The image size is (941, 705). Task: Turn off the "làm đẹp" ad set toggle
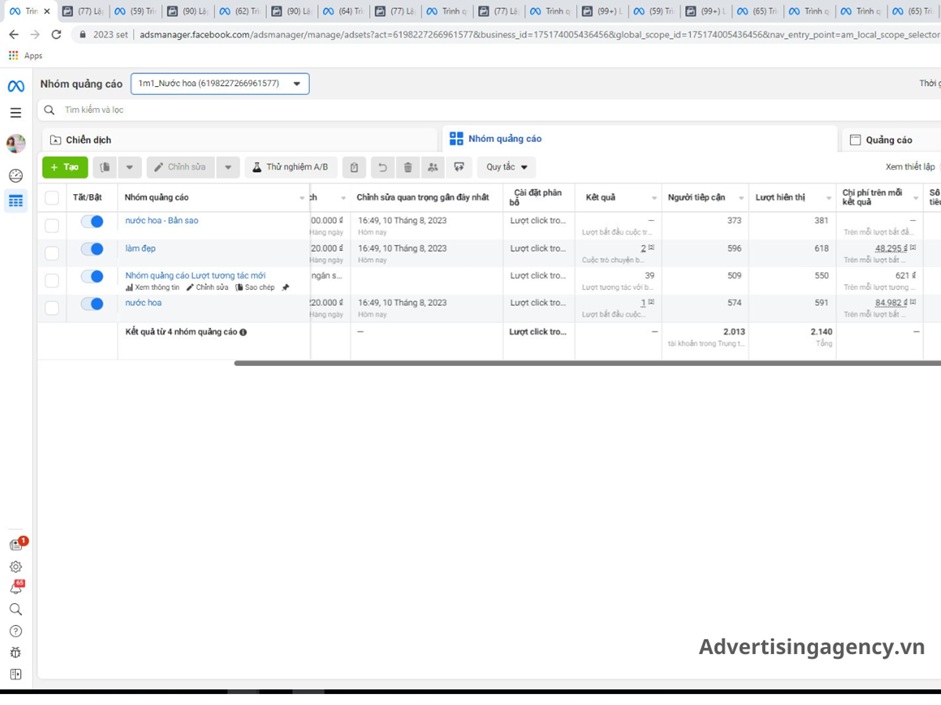92,249
